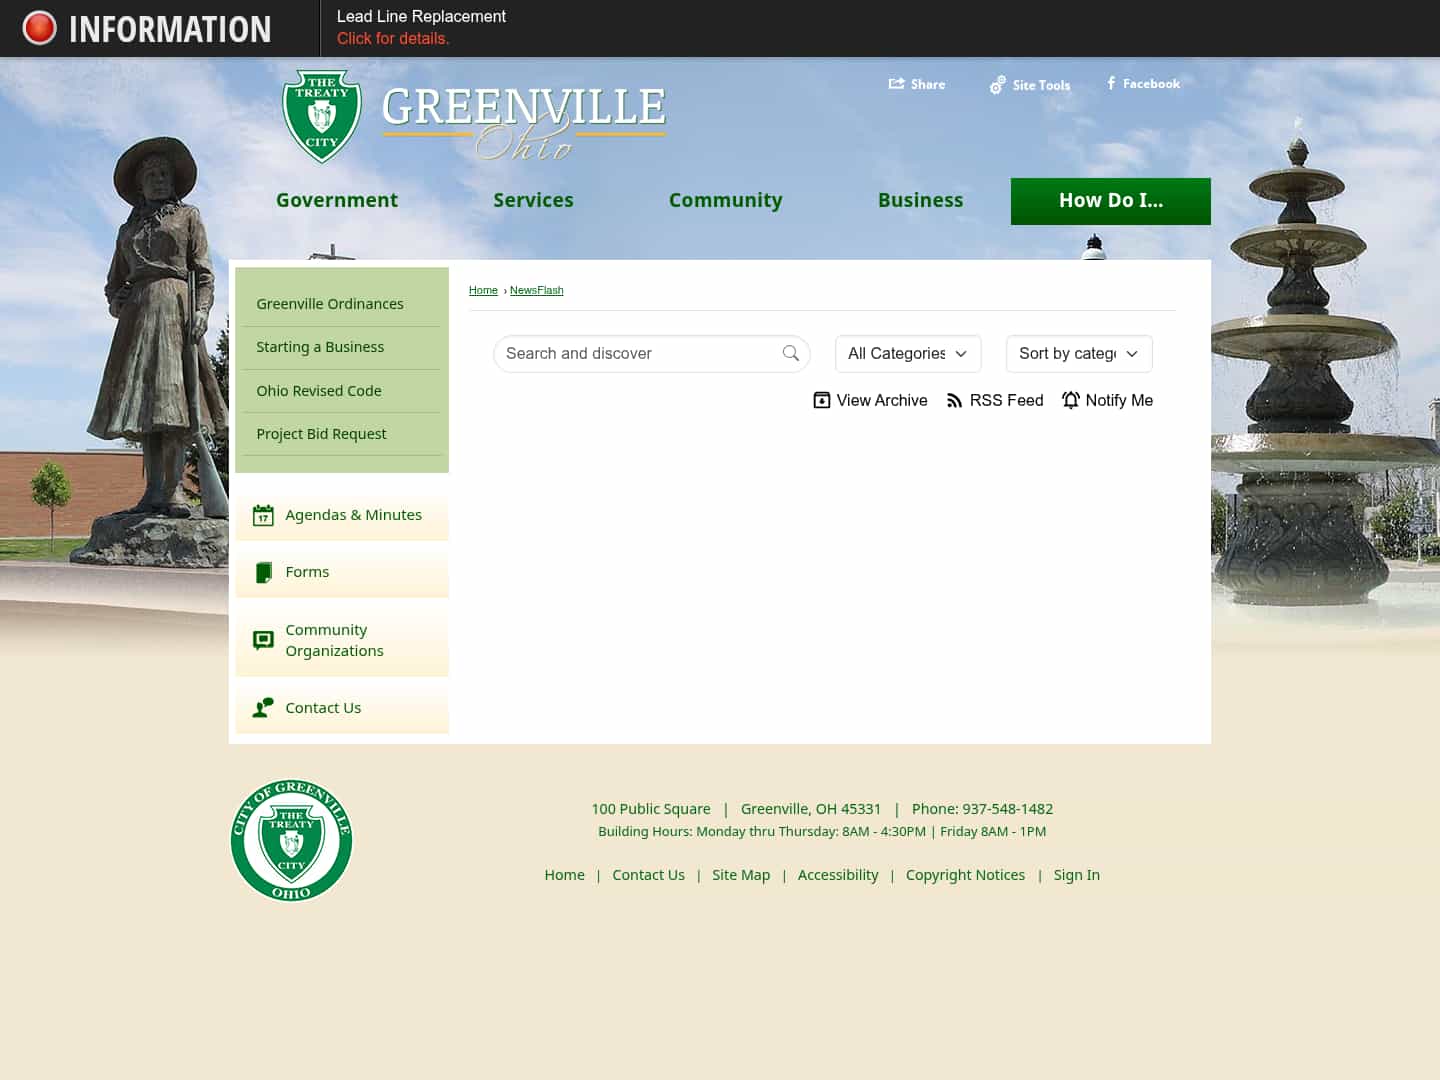Expand the Sort by category dropdown
The image size is (1440, 1080).
(x=1079, y=354)
